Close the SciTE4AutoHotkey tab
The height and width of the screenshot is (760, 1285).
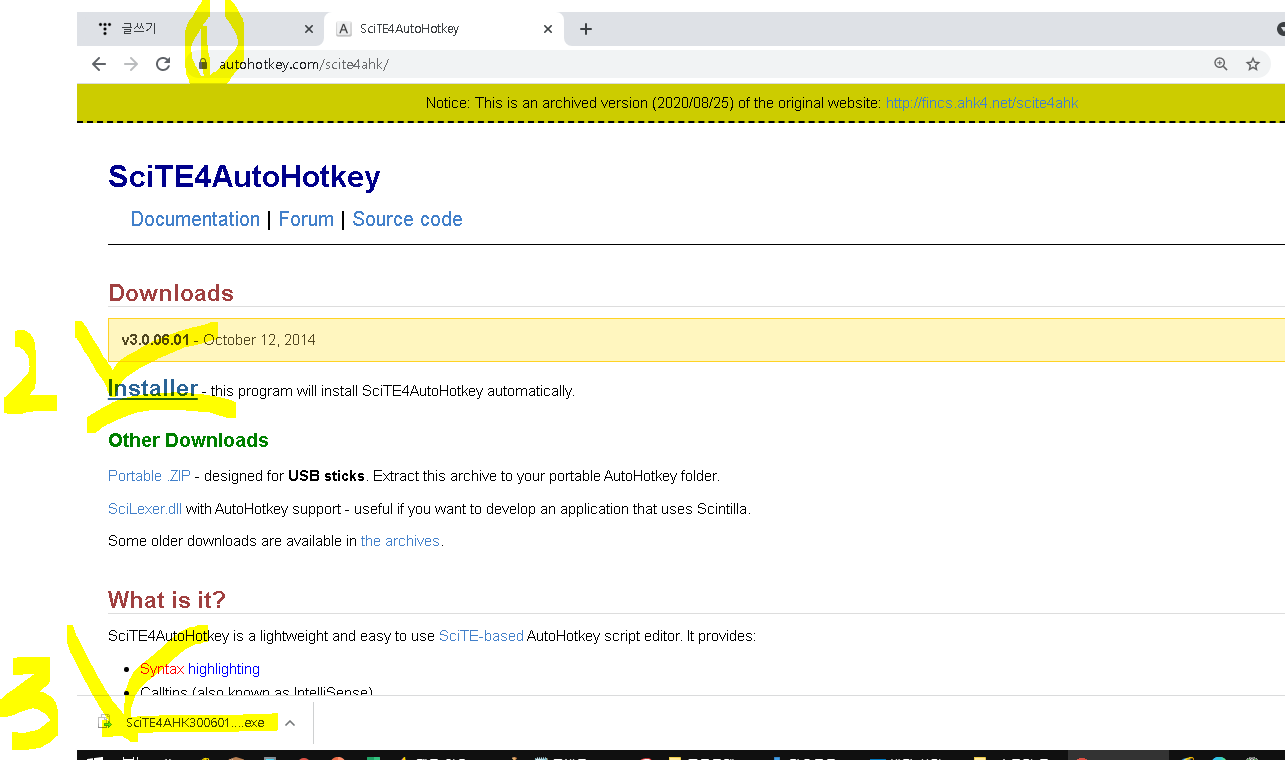tap(548, 29)
